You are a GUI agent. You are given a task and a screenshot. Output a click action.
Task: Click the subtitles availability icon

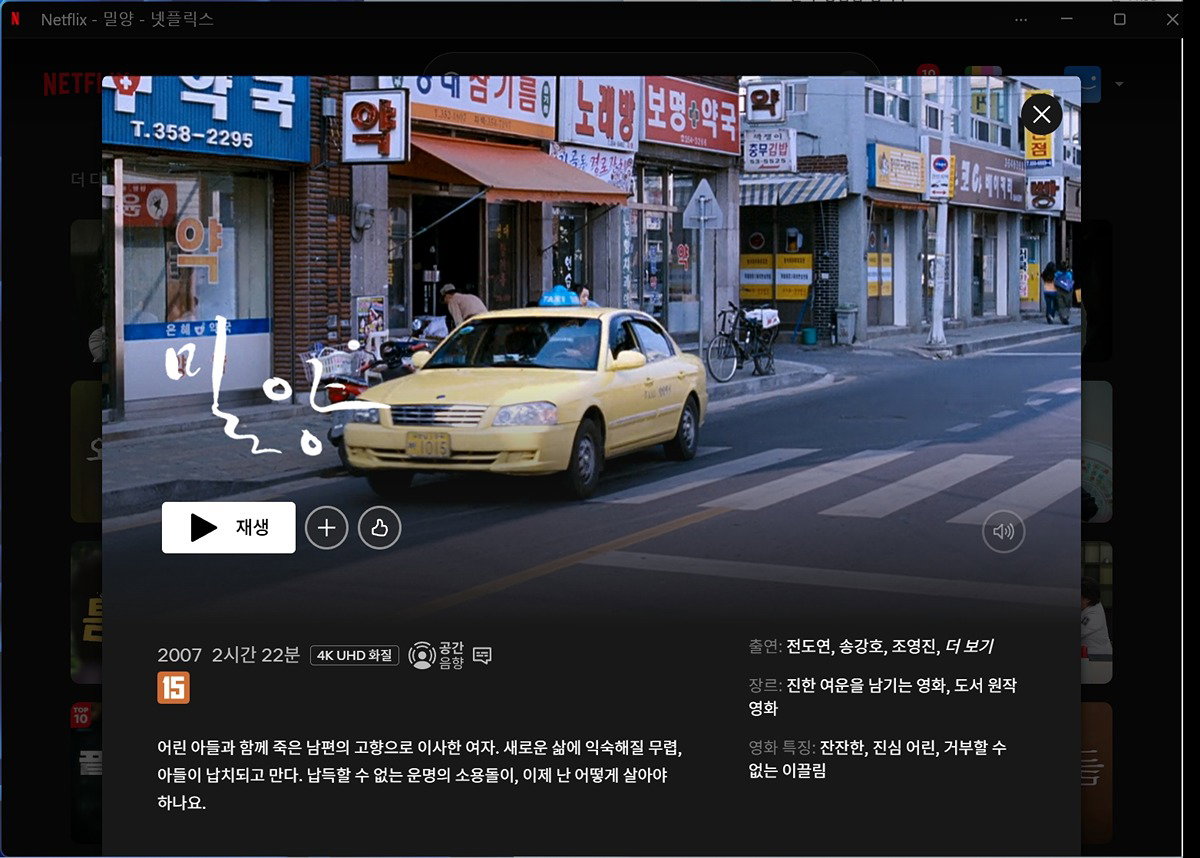point(482,656)
